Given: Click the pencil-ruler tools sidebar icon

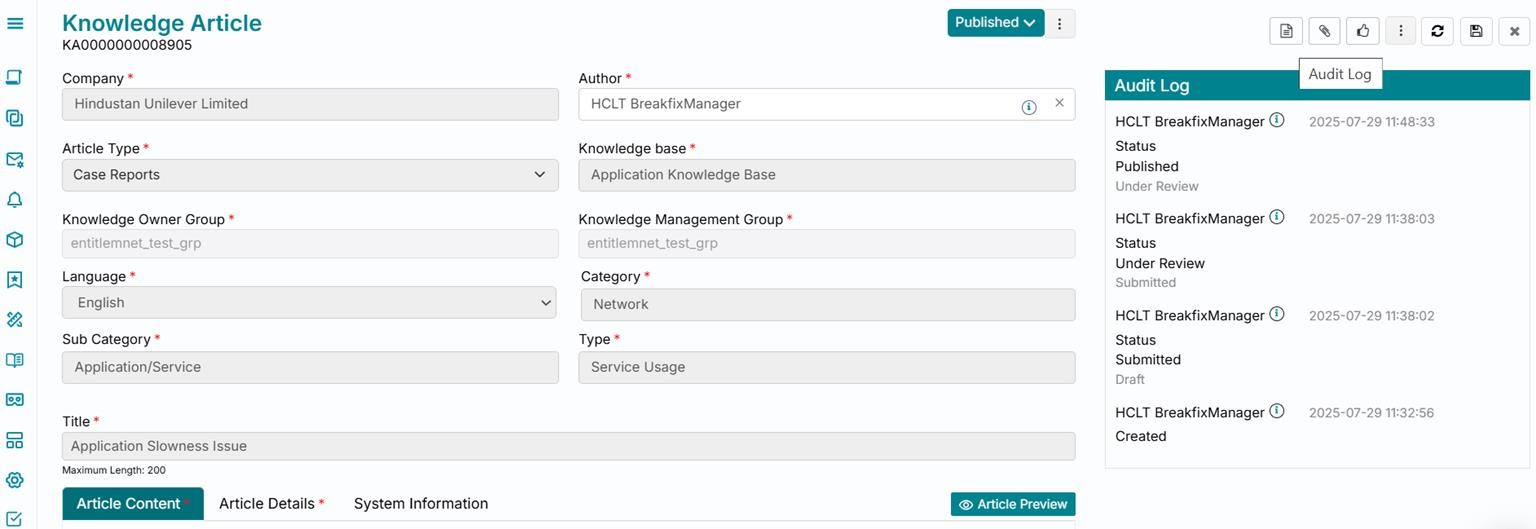Looking at the screenshot, I should pyautogui.click(x=15, y=320).
